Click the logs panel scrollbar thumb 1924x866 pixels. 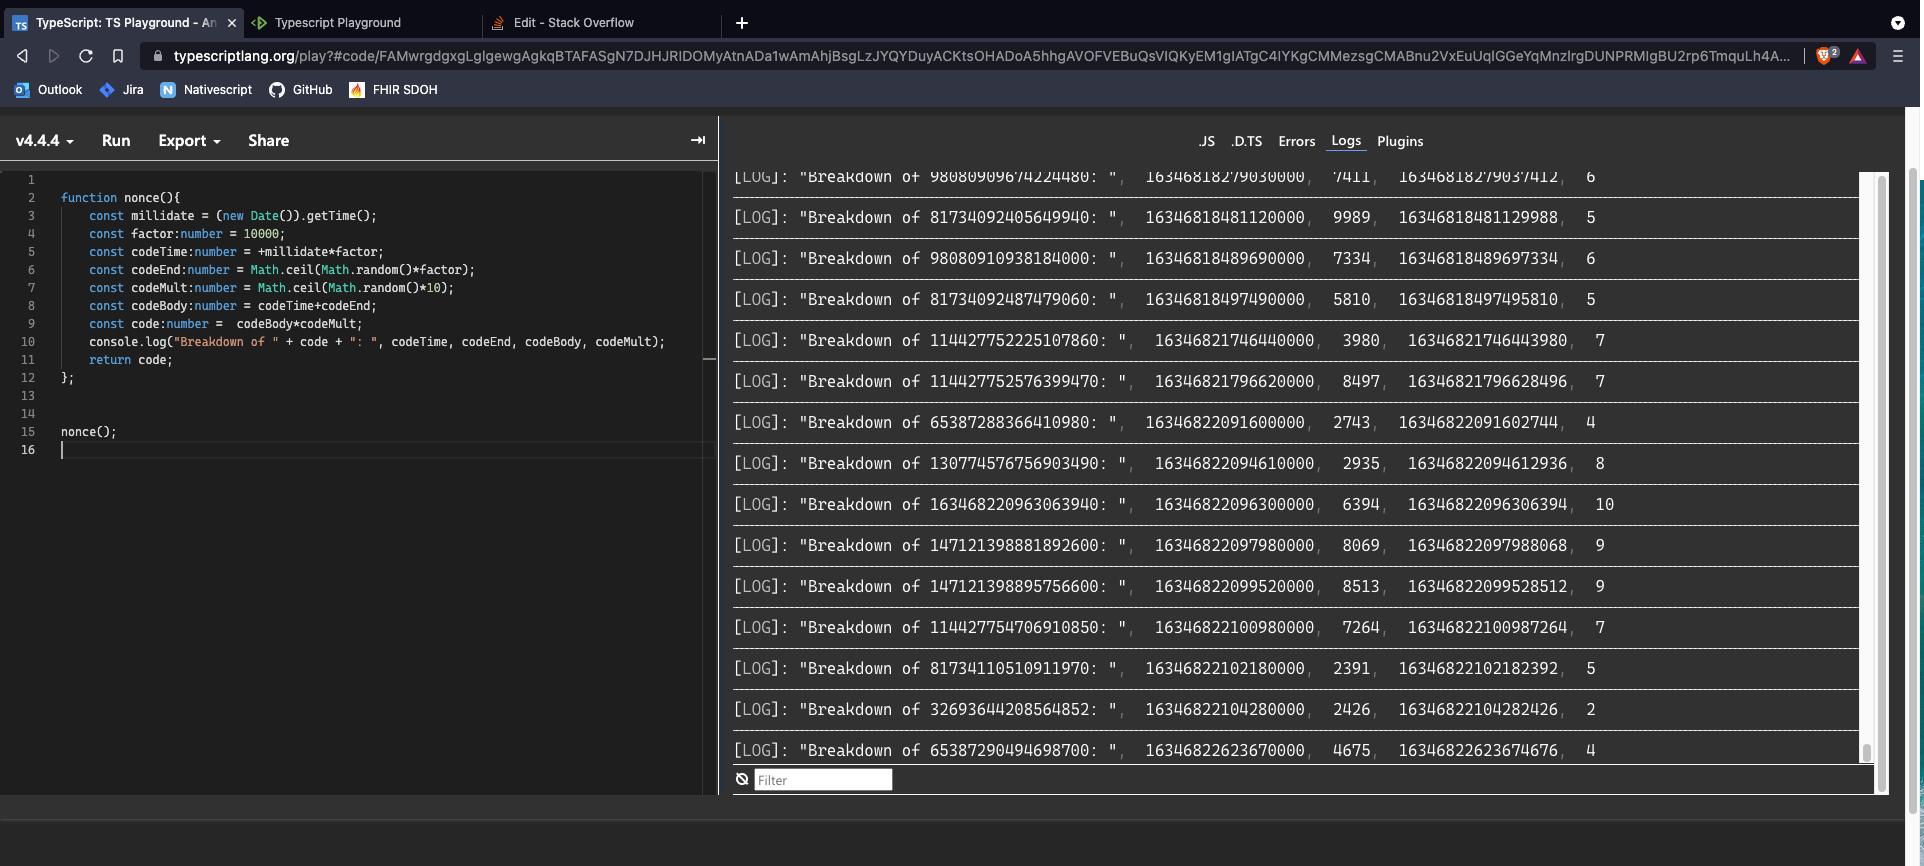[1866, 751]
